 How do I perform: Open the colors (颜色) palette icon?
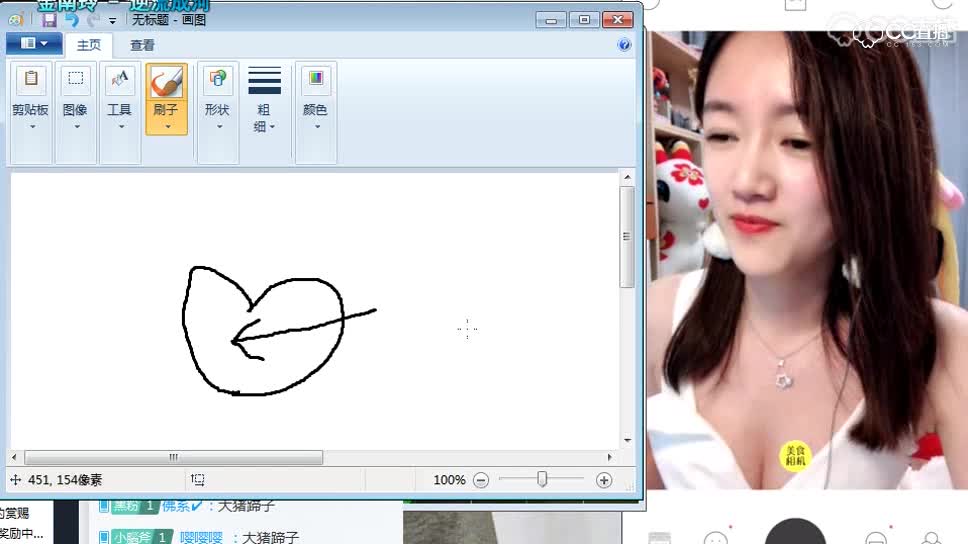pos(315,79)
